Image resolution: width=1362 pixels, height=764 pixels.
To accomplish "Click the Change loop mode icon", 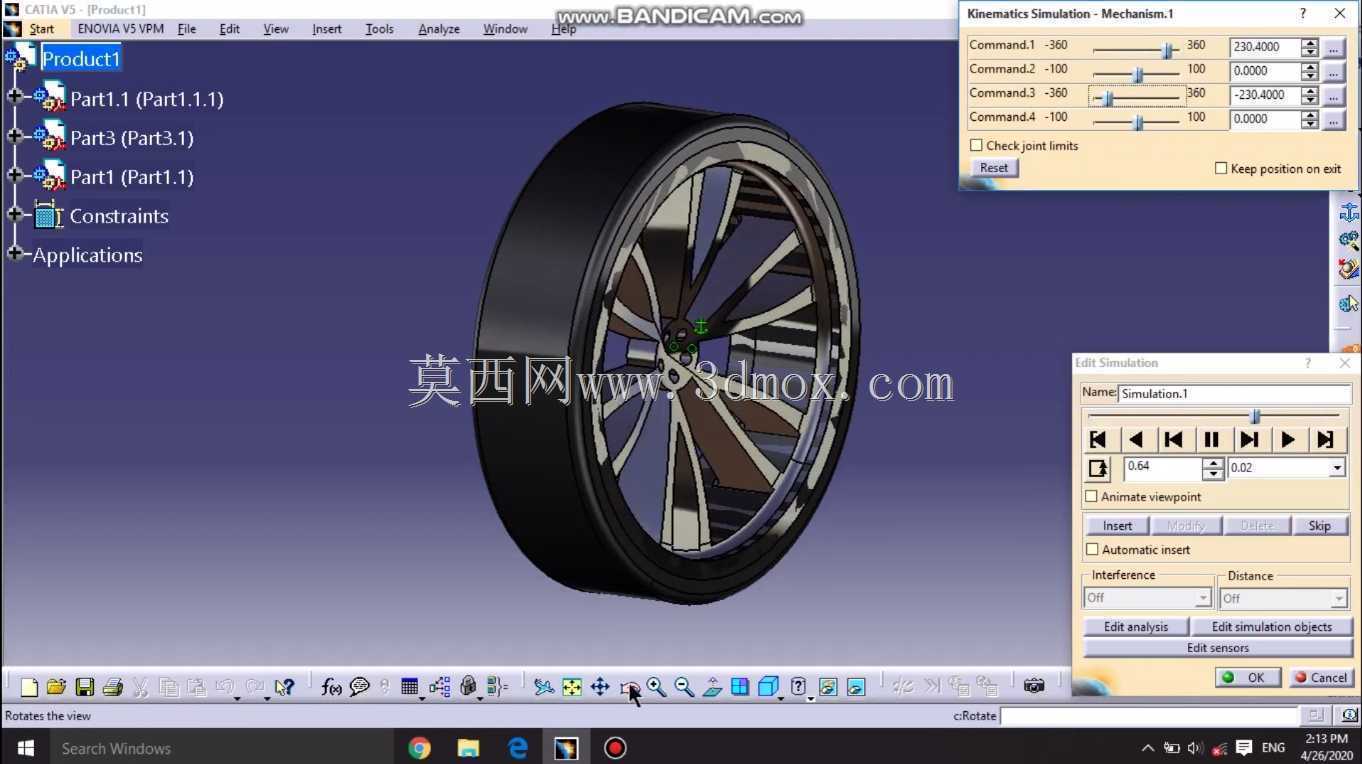I will click(1098, 469).
